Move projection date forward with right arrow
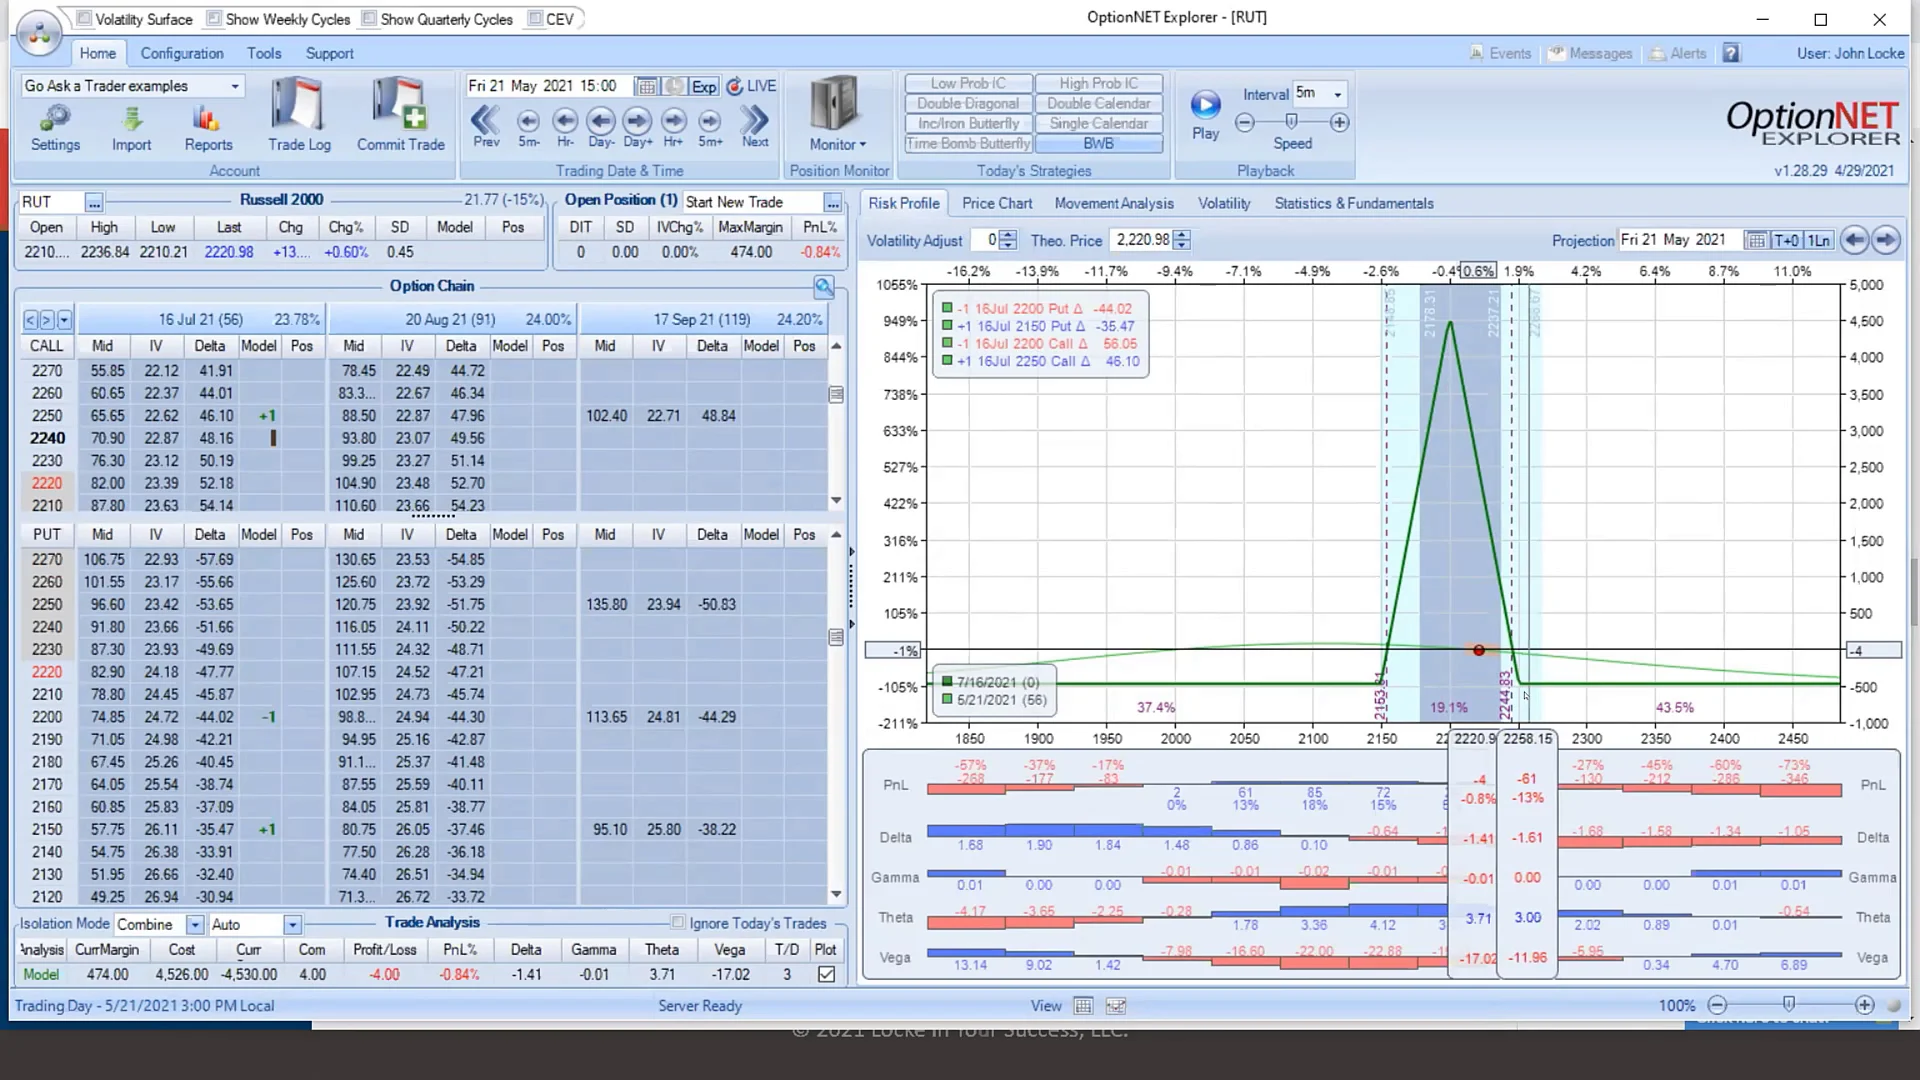The width and height of the screenshot is (1920, 1080). click(x=1886, y=240)
